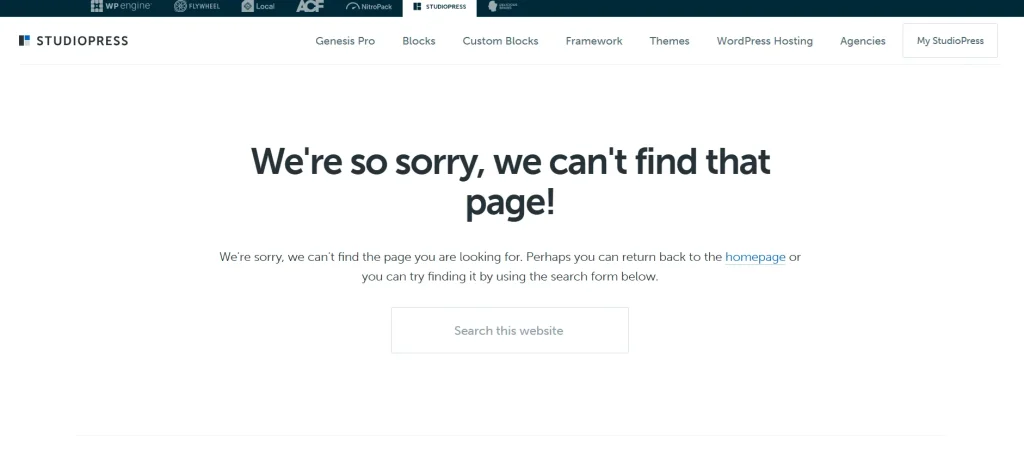Select the Framework navigation item

click(594, 40)
